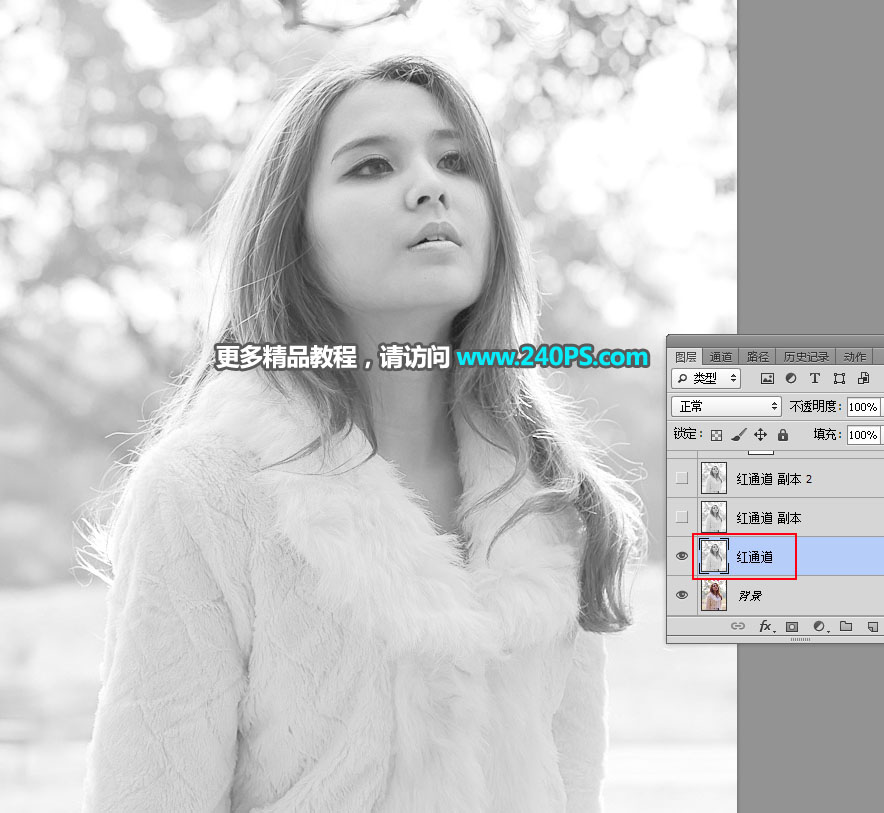Switch to the 路径 tab
The image size is (884, 813).
pos(758,356)
